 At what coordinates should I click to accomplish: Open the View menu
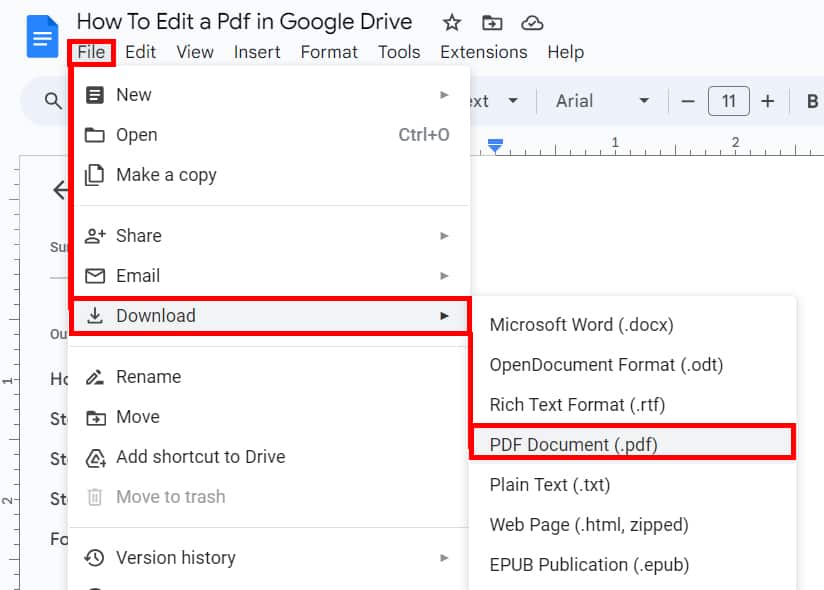tap(195, 52)
